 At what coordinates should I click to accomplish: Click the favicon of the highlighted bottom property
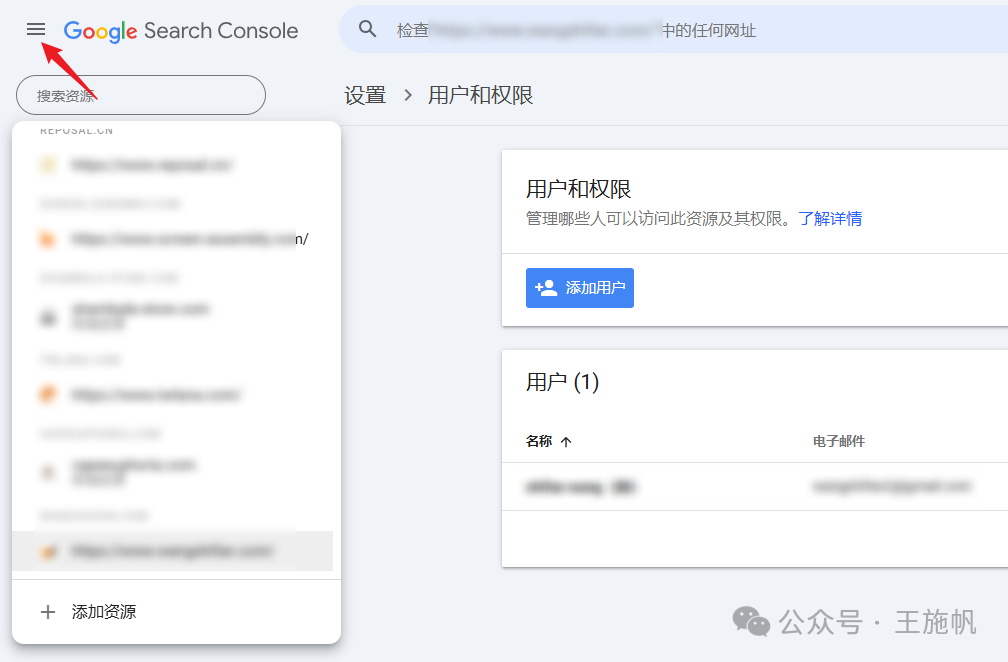(48, 550)
